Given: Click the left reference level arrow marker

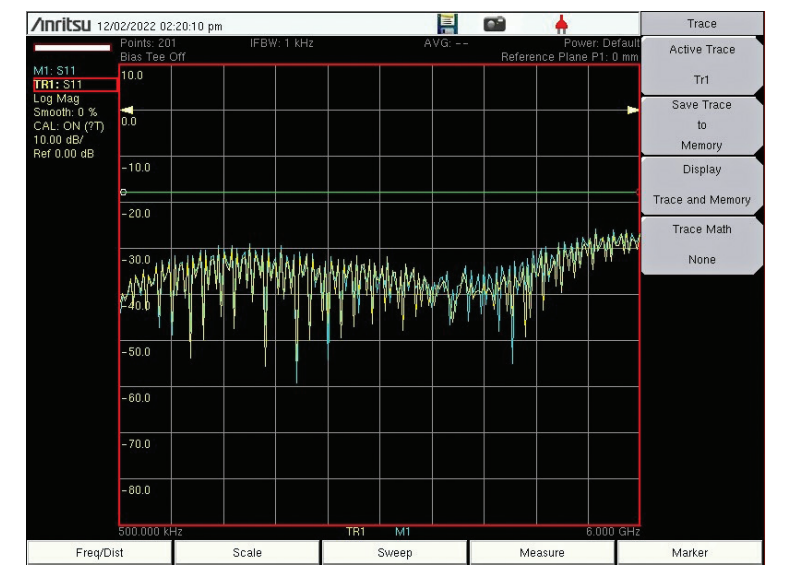Looking at the screenshot, I should click(x=126, y=110).
